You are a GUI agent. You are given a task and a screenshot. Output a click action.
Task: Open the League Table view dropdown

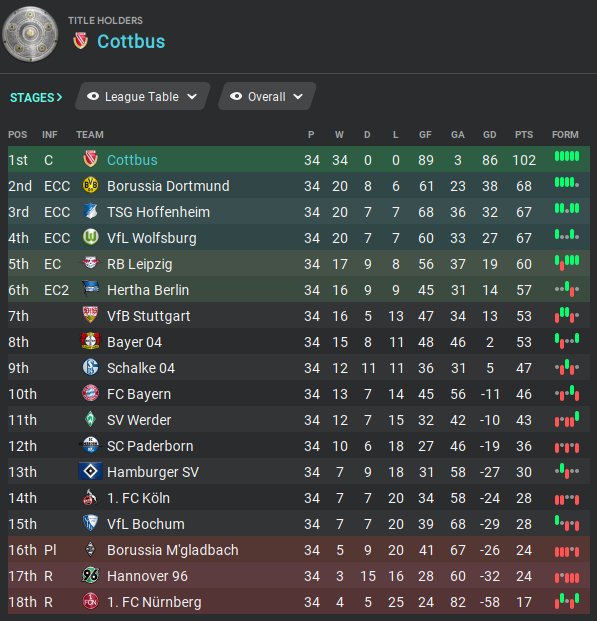[x=143, y=96]
